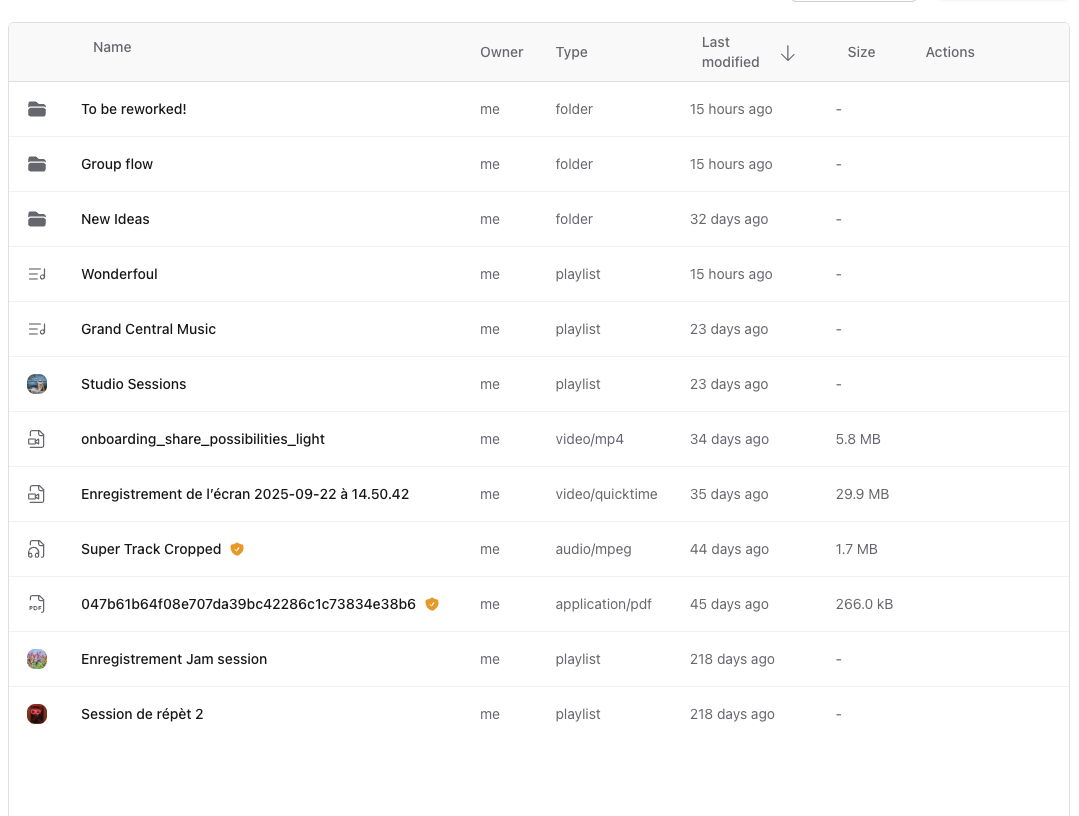1079x816 pixels.
Task: Click the QuickTime video icon for the screen recording
Action: click(37, 493)
